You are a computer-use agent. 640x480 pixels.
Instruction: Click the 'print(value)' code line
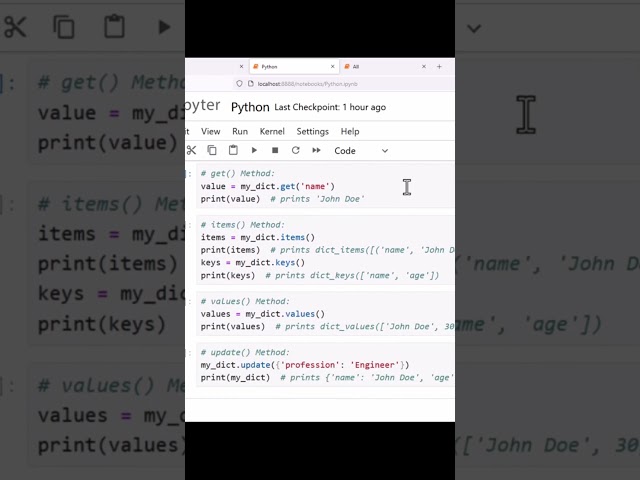(230, 199)
